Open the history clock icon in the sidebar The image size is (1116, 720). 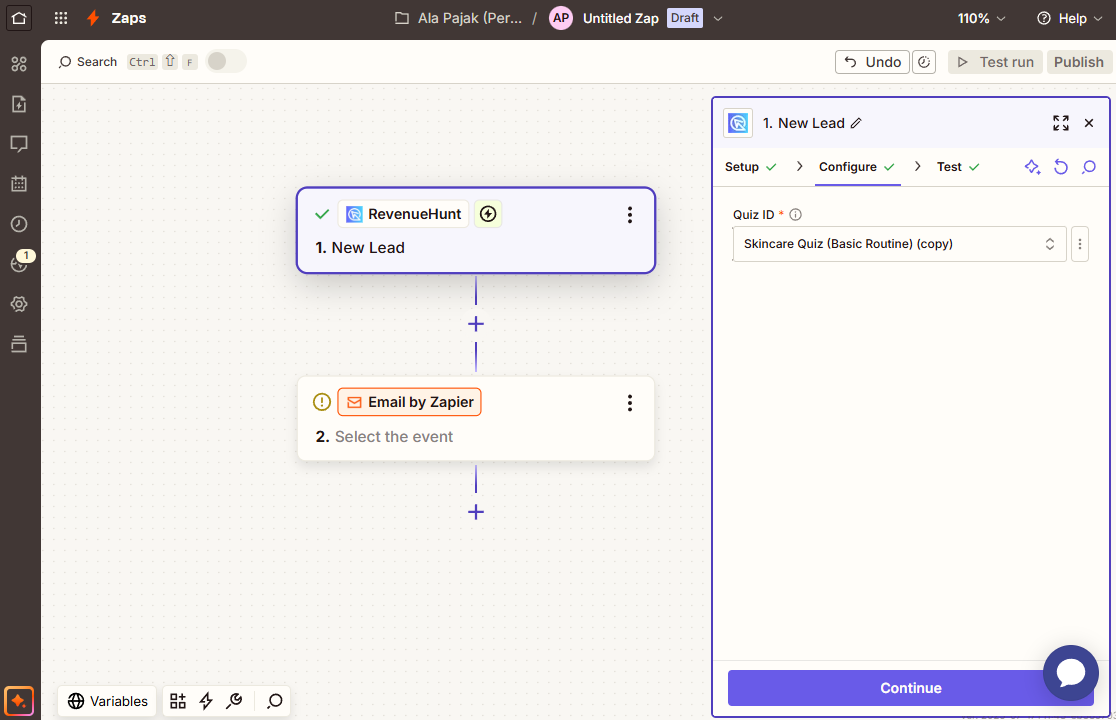(x=19, y=224)
